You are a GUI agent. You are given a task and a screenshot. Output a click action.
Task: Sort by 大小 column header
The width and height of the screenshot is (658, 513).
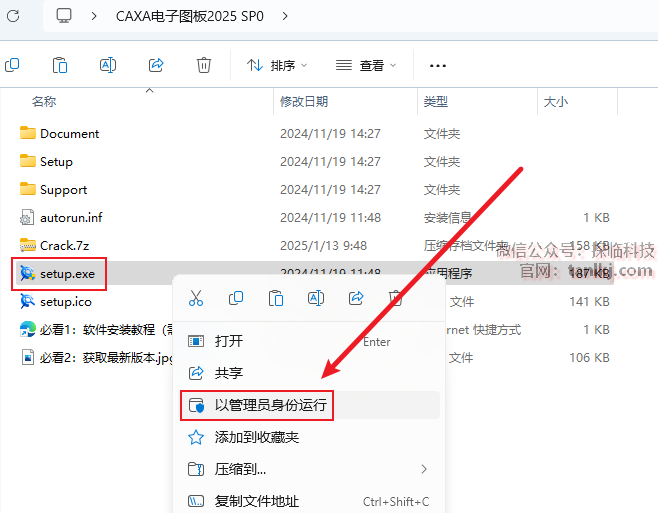click(556, 102)
